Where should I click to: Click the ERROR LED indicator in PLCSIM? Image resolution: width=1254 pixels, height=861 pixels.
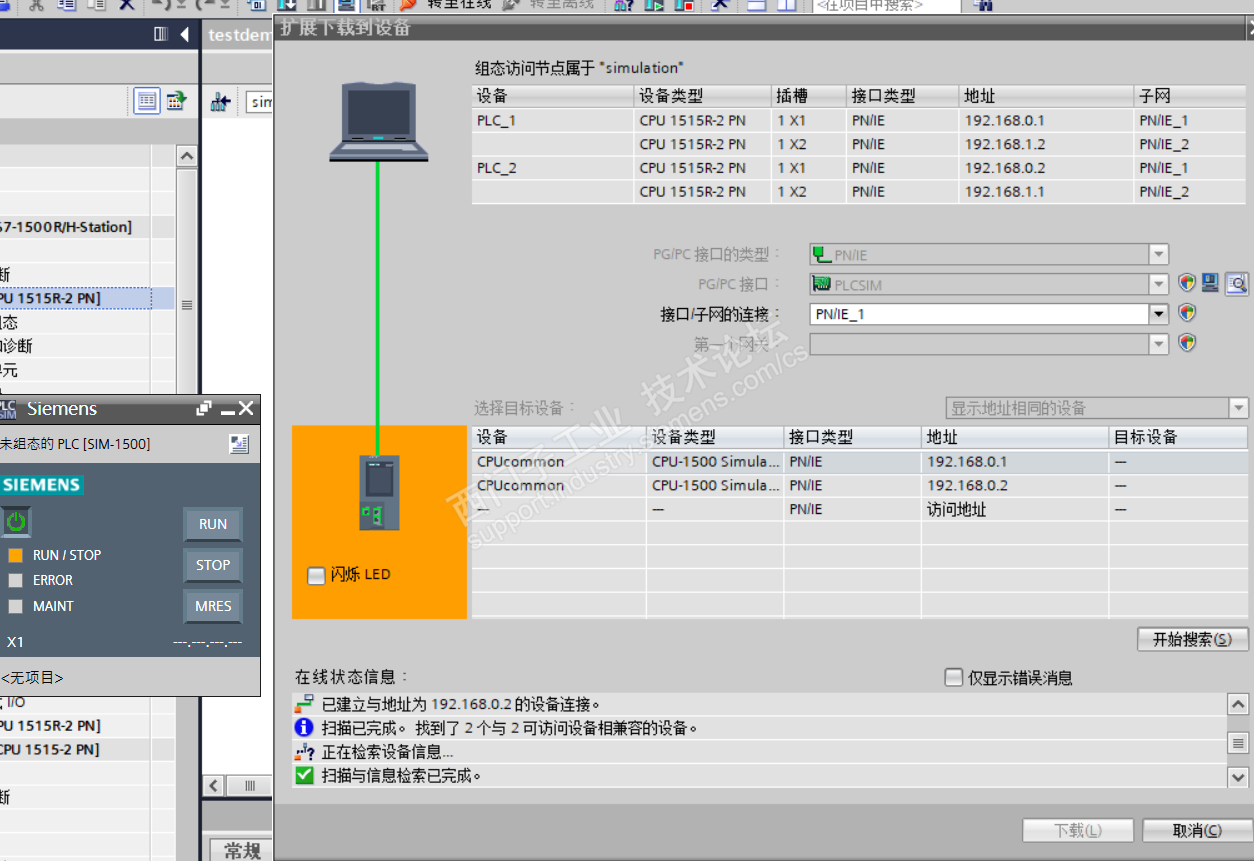click(15, 580)
